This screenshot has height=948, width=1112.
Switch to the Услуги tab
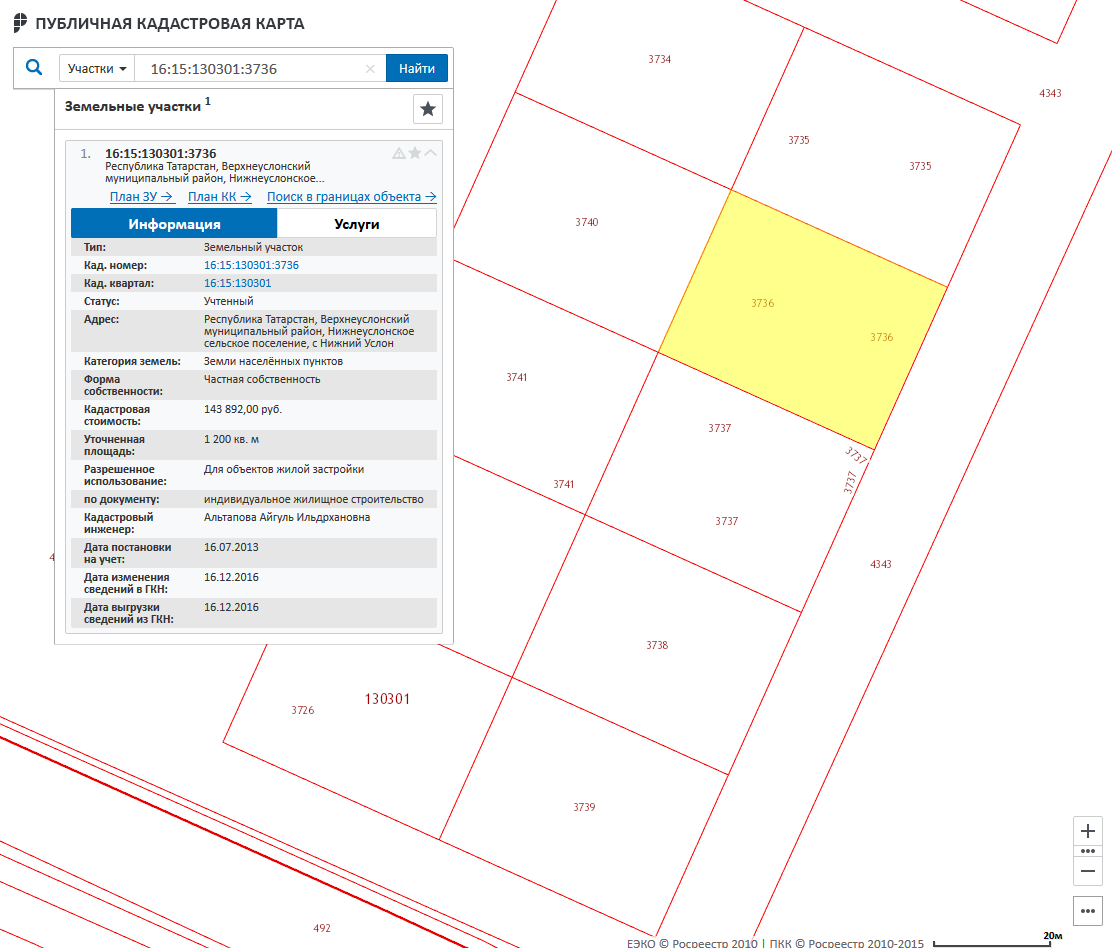(x=357, y=224)
